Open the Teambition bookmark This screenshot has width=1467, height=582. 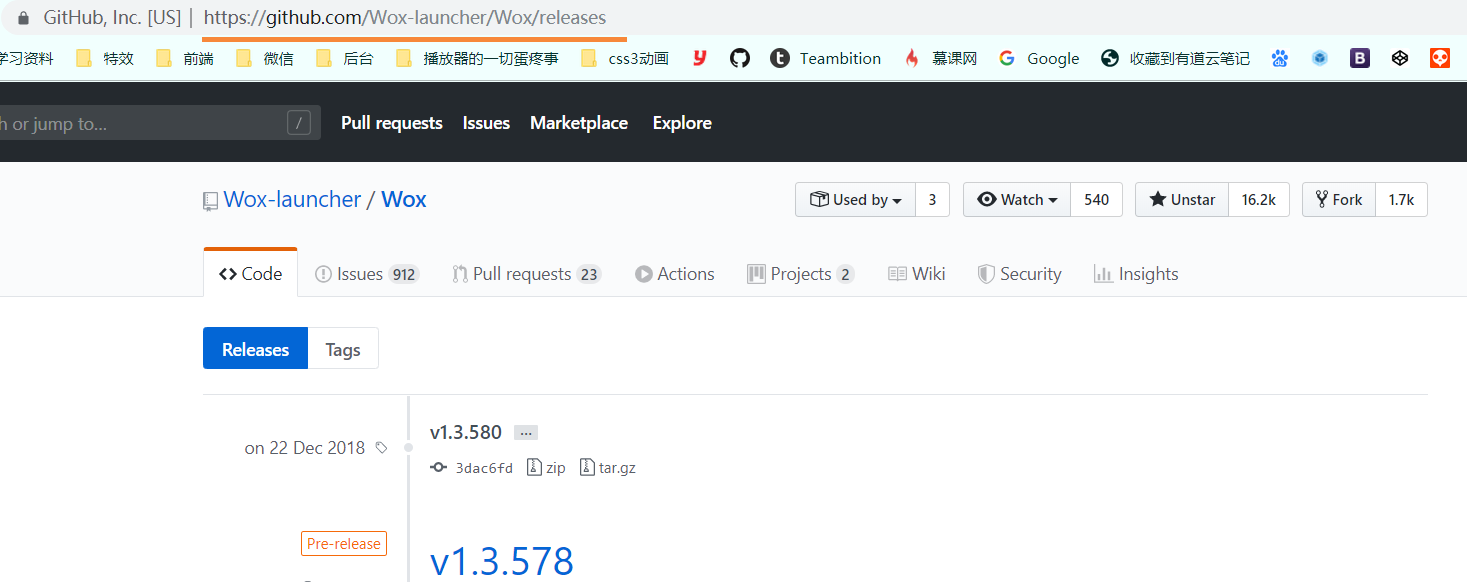point(826,58)
